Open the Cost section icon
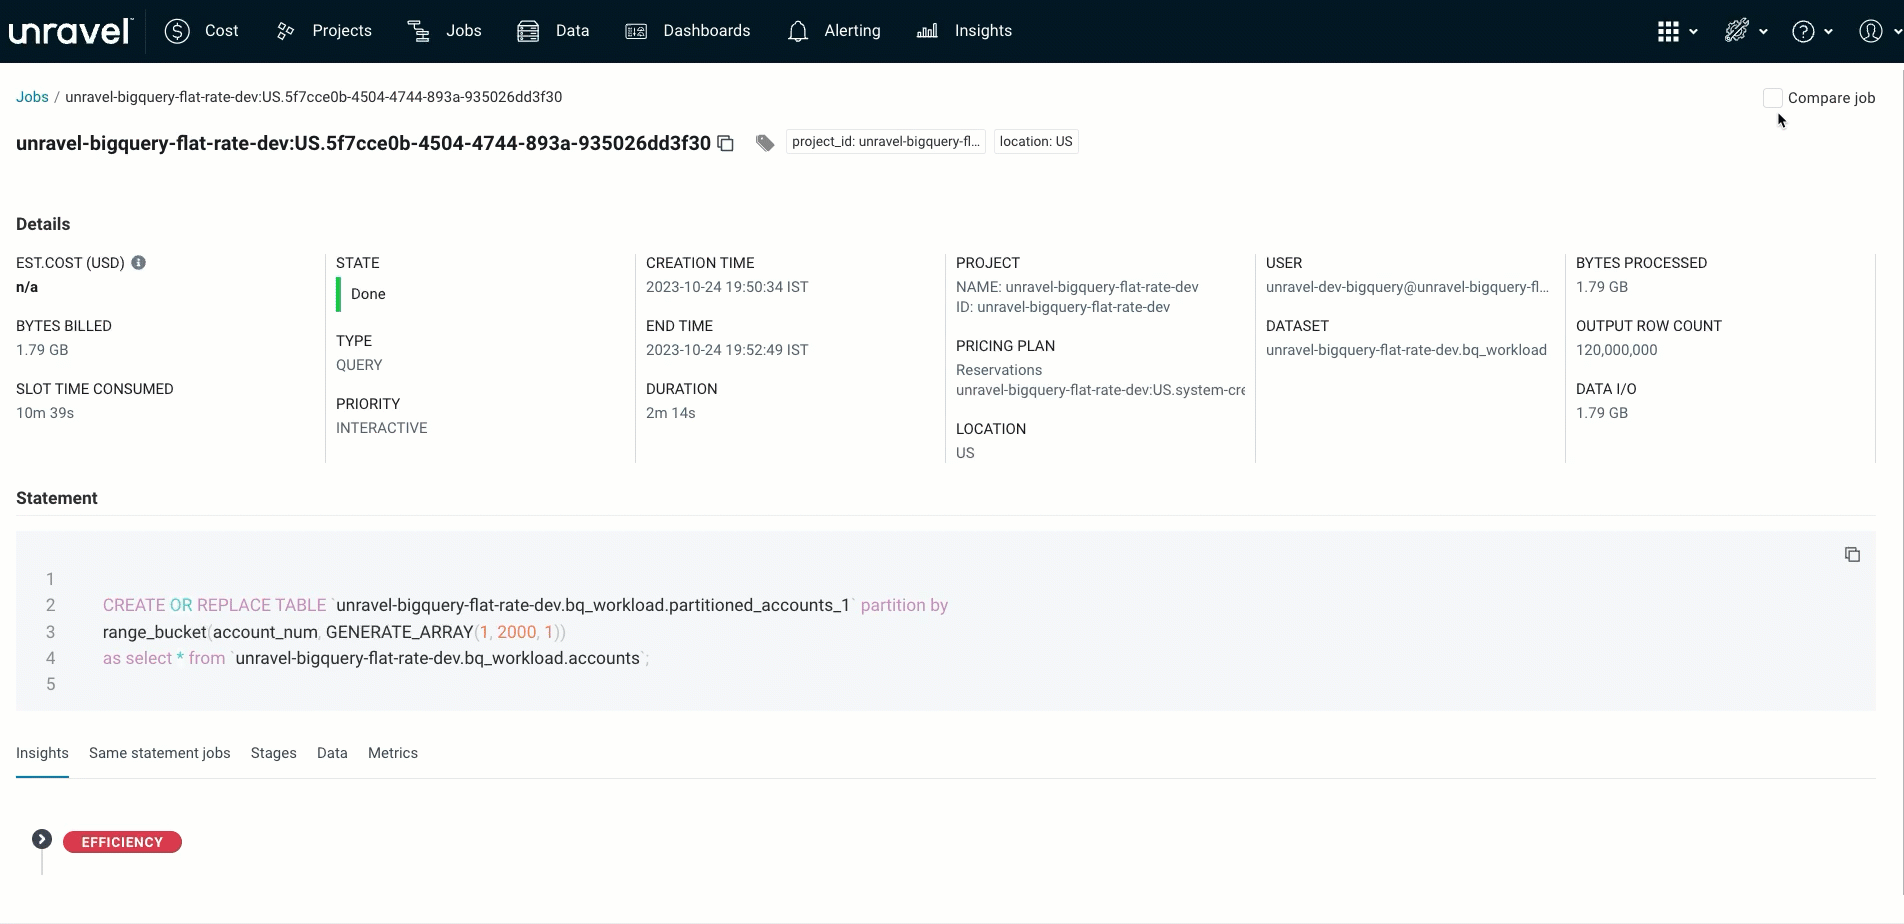Image resolution: width=1904 pixels, height=924 pixels. tap(176, 31)
